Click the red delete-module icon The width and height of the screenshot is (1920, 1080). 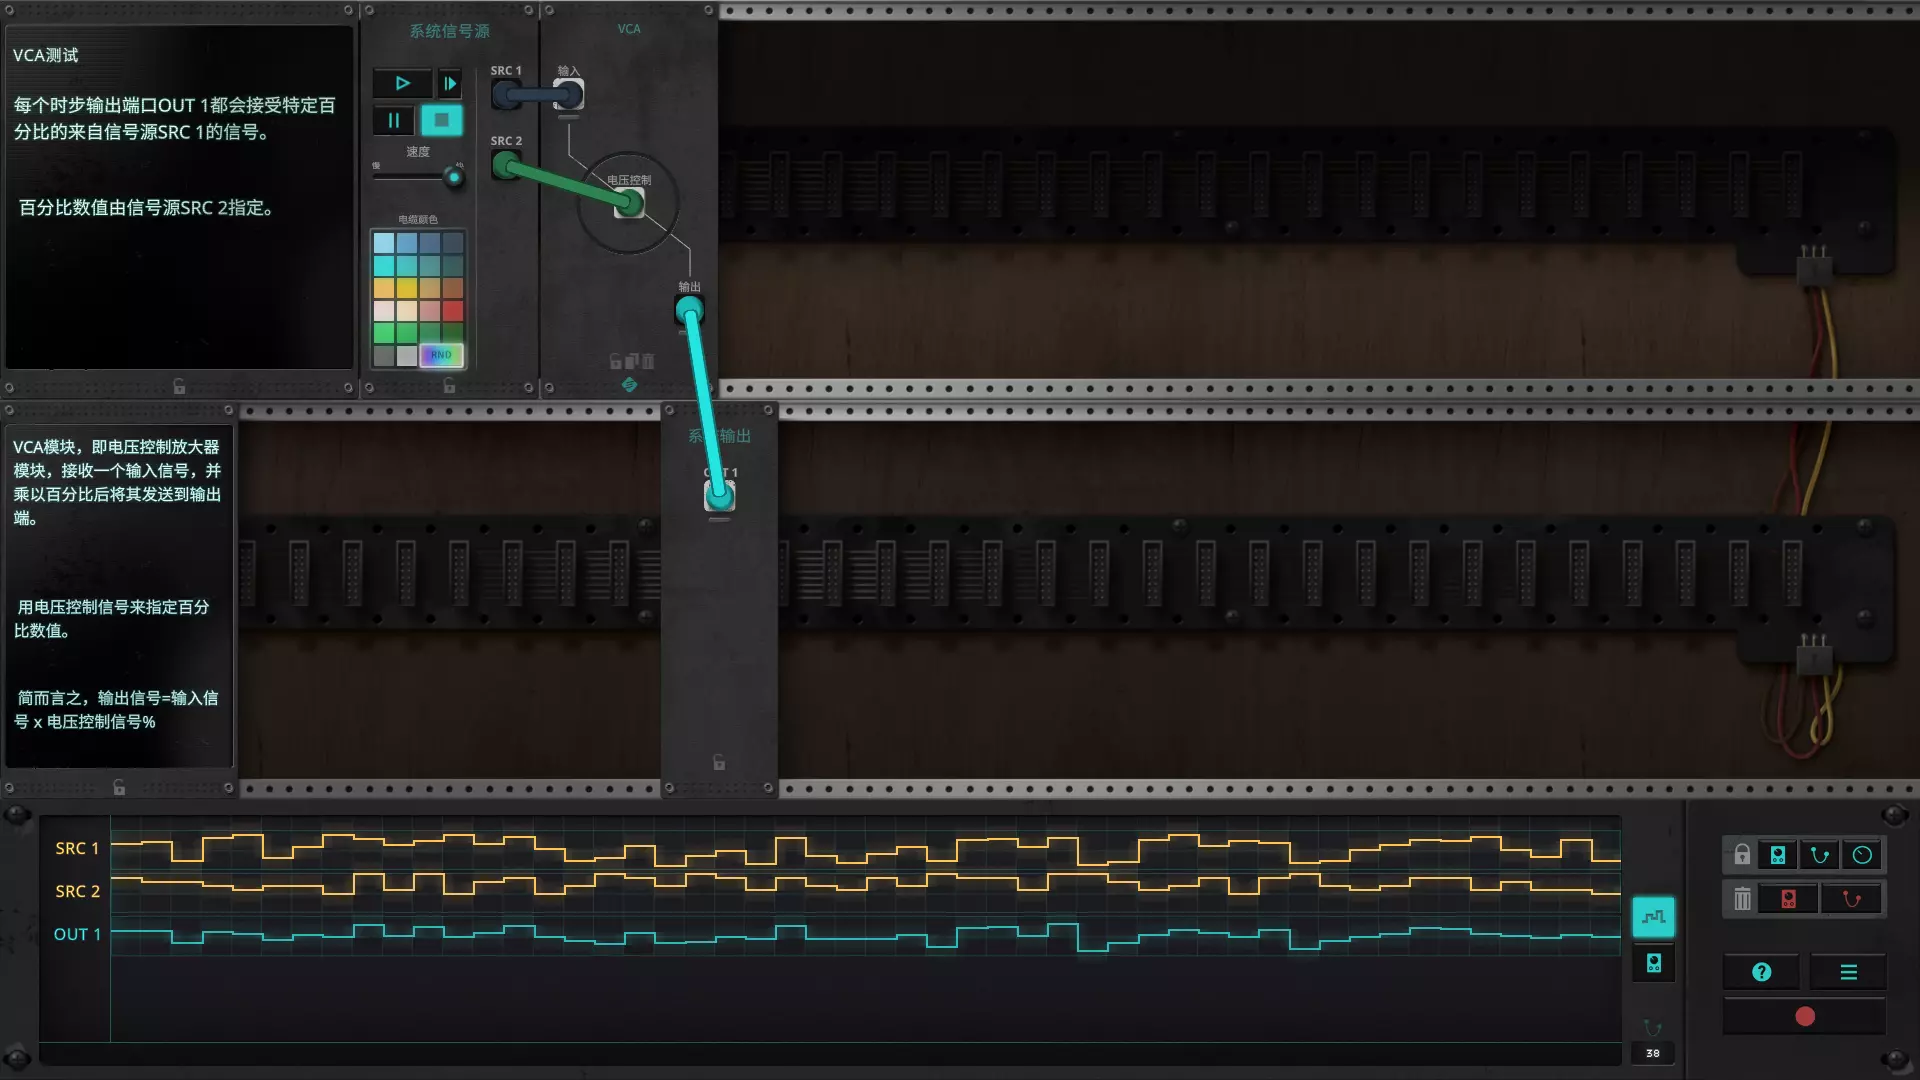[1789, 899]
